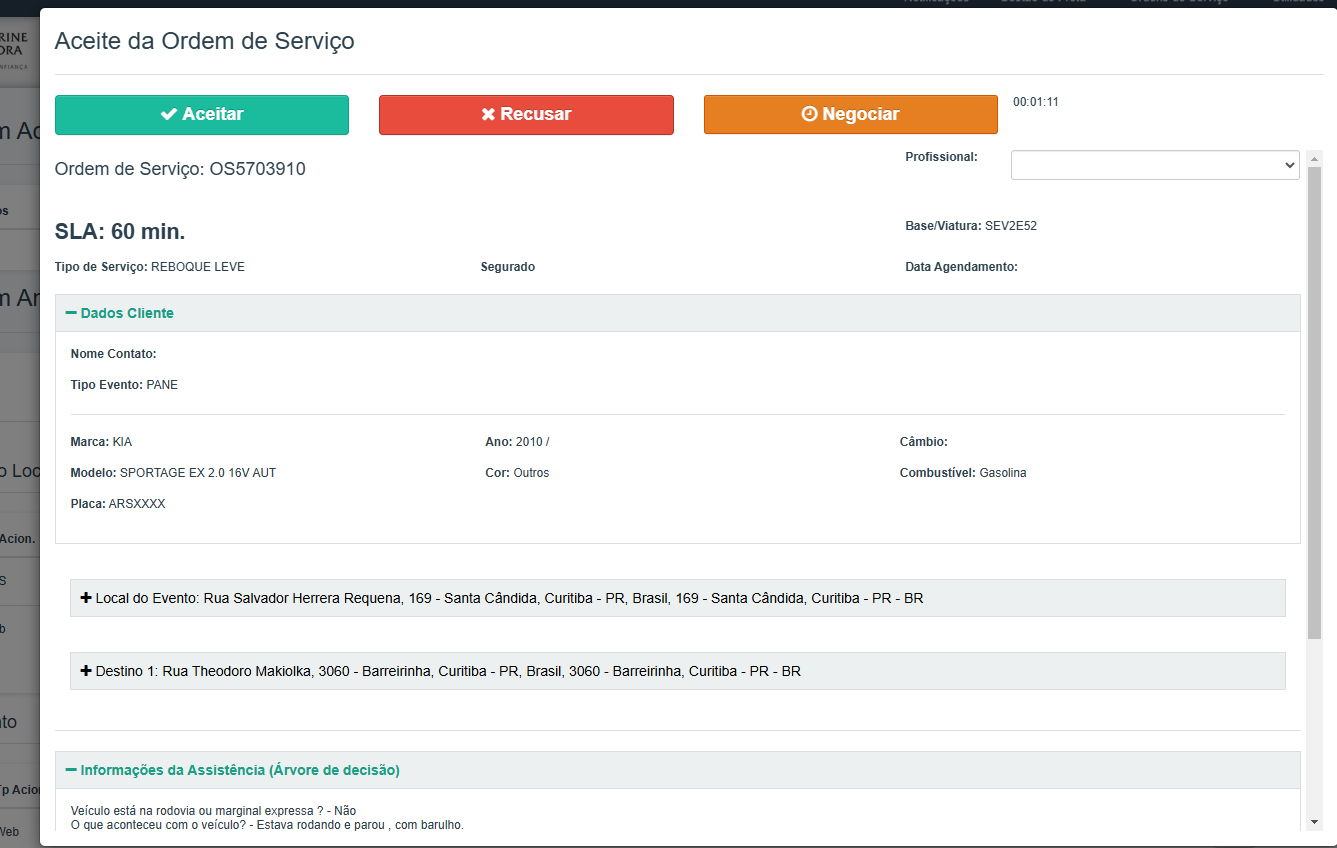The width and height of the screenshot is (1337, 848).
Task: Click the X icon on Recusar
Action: click(488, 114)
